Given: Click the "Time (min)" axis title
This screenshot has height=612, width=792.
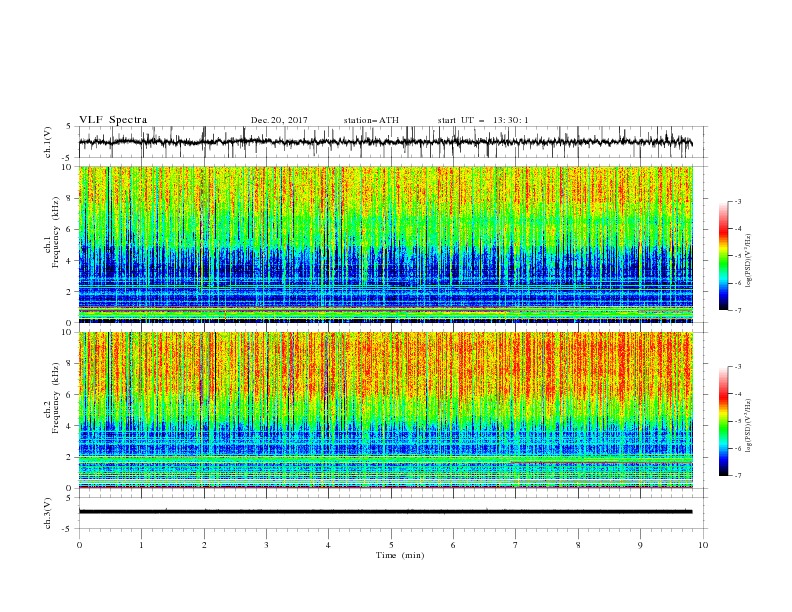Looking at the screenshot, I should click(400, 555).
